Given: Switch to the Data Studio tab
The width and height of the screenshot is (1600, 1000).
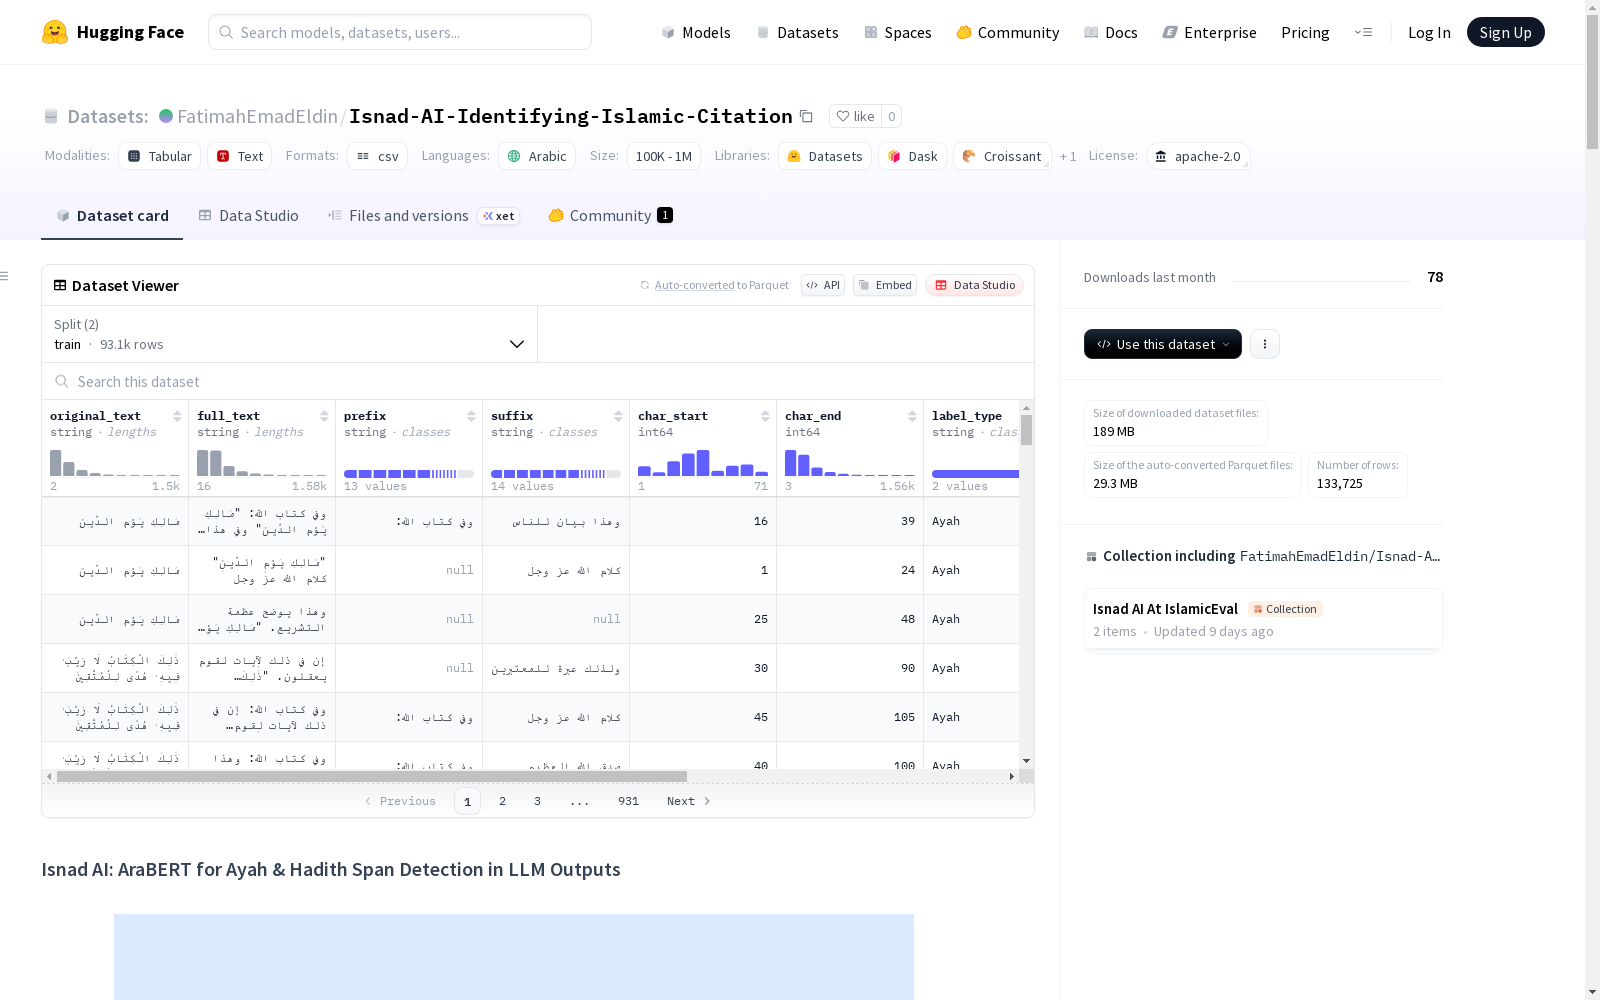Looking at the screenshot, I should click(x=249, y=215).
